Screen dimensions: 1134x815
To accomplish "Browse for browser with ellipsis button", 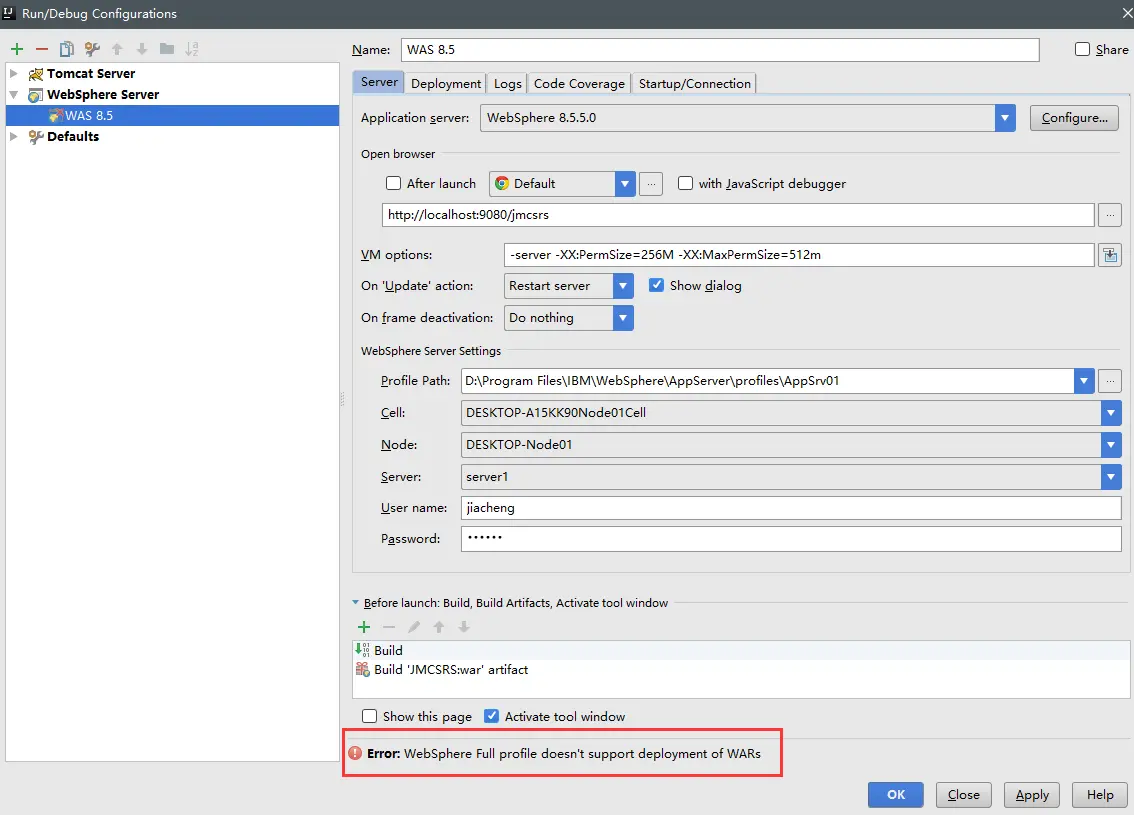I will 651,184.
